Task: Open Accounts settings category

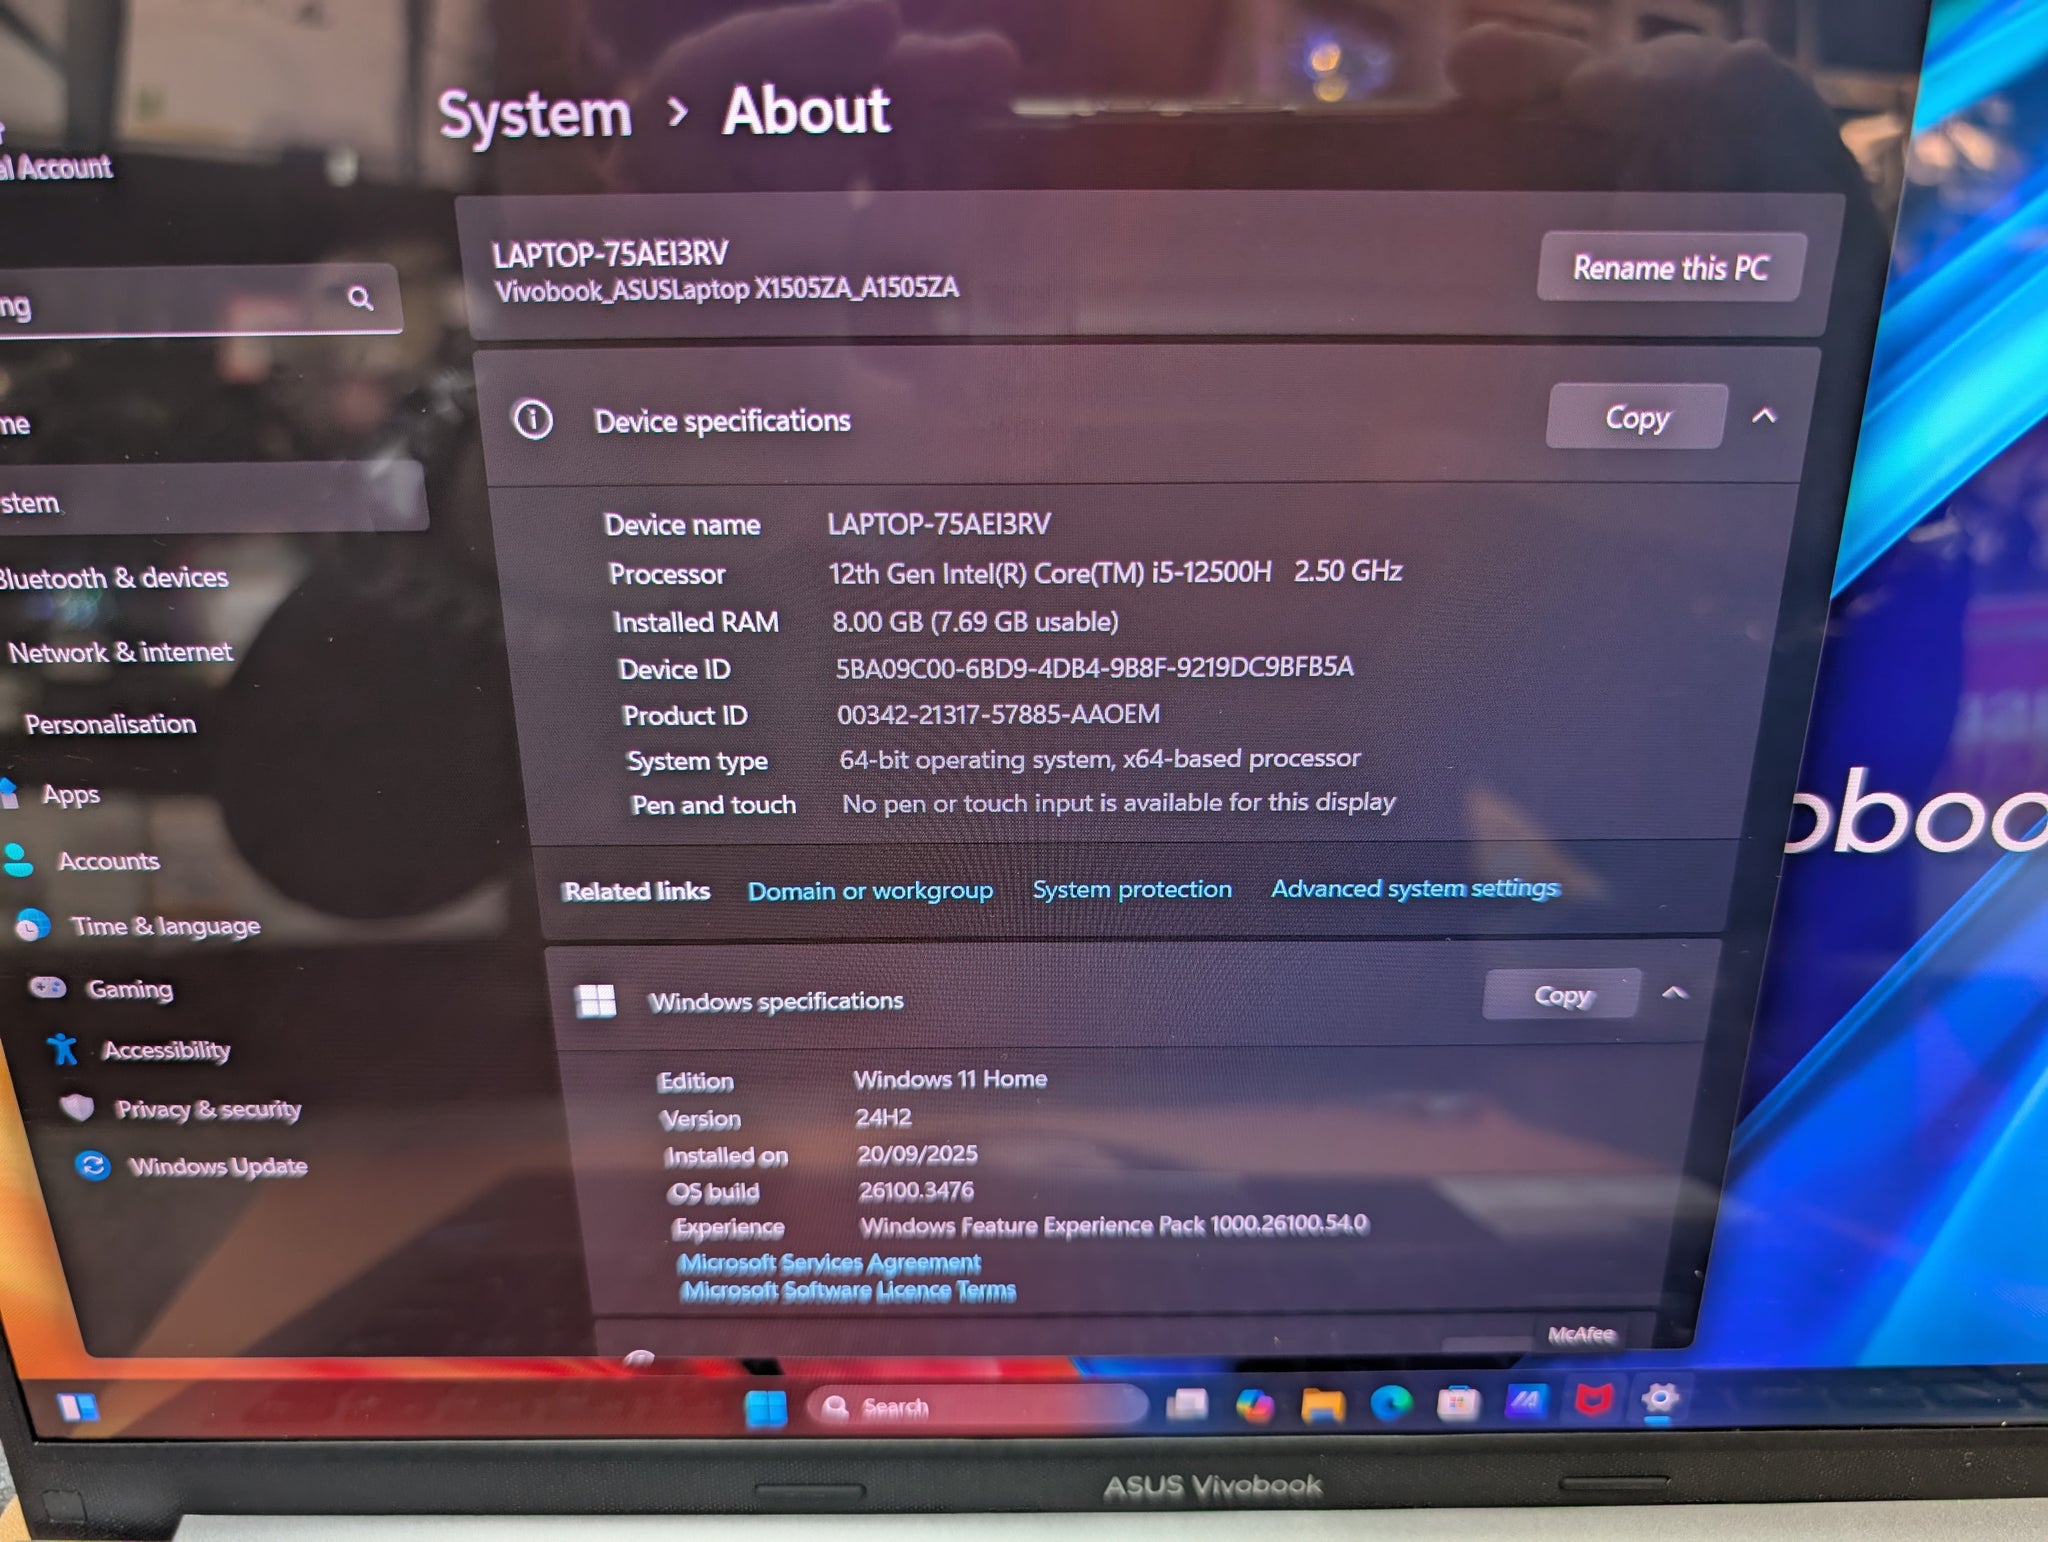Action: (x=108, y=861)
